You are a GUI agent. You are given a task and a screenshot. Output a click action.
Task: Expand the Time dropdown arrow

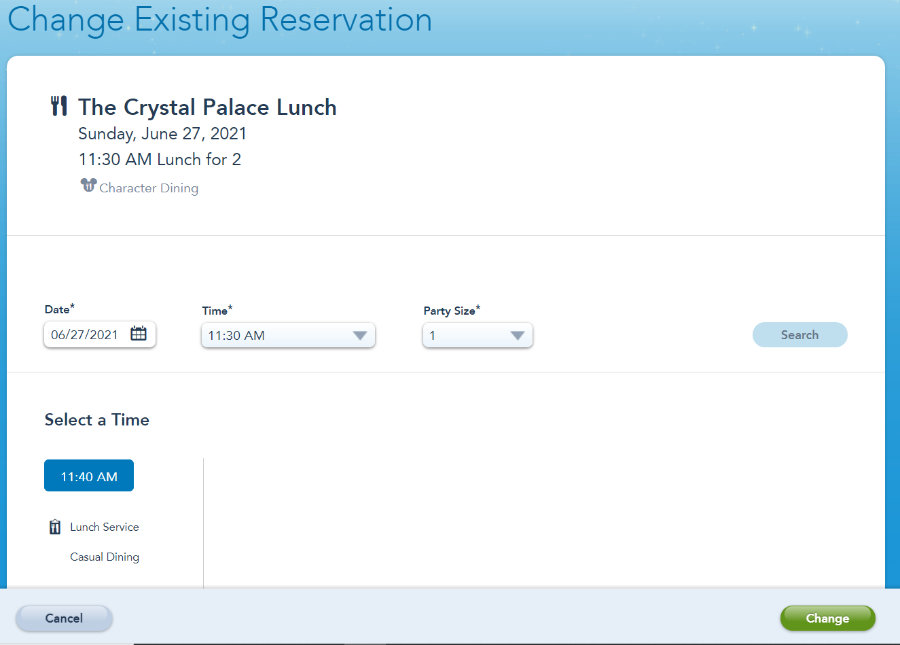[360, 336]
